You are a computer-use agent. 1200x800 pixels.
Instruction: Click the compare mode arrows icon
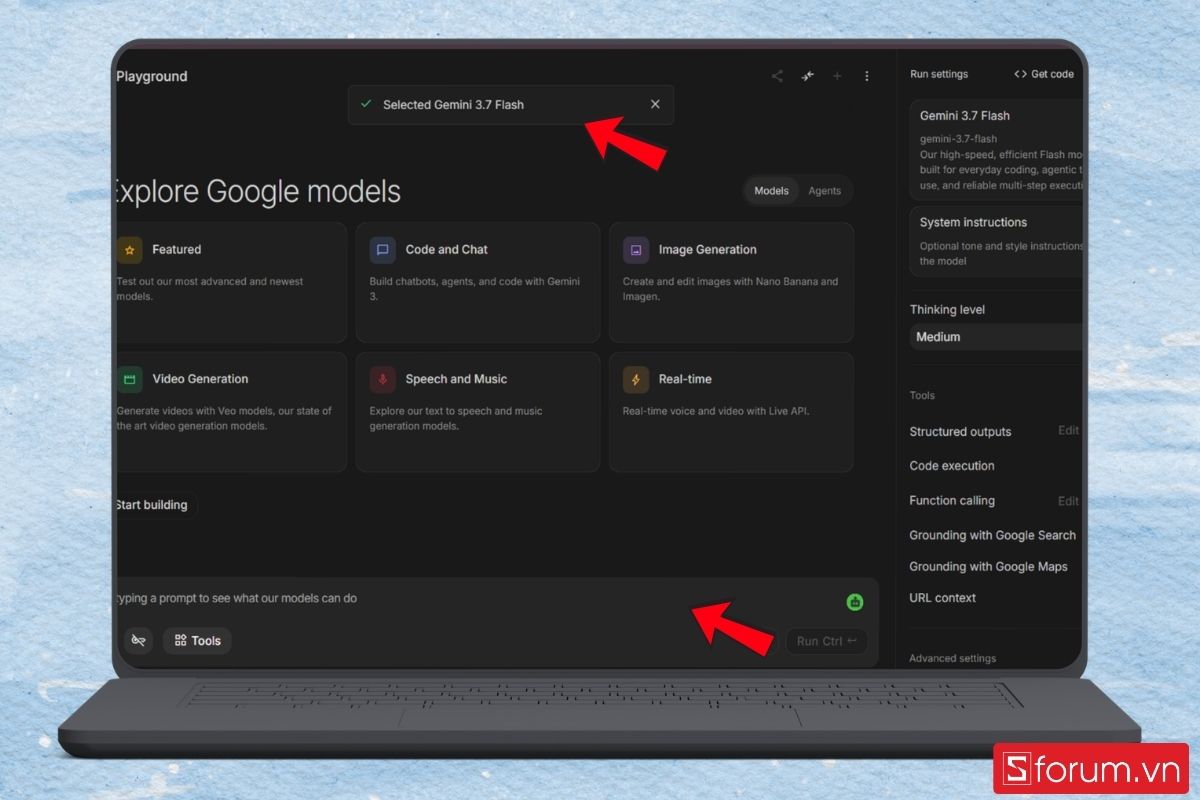pyautogui.click(x=807, y=76)
